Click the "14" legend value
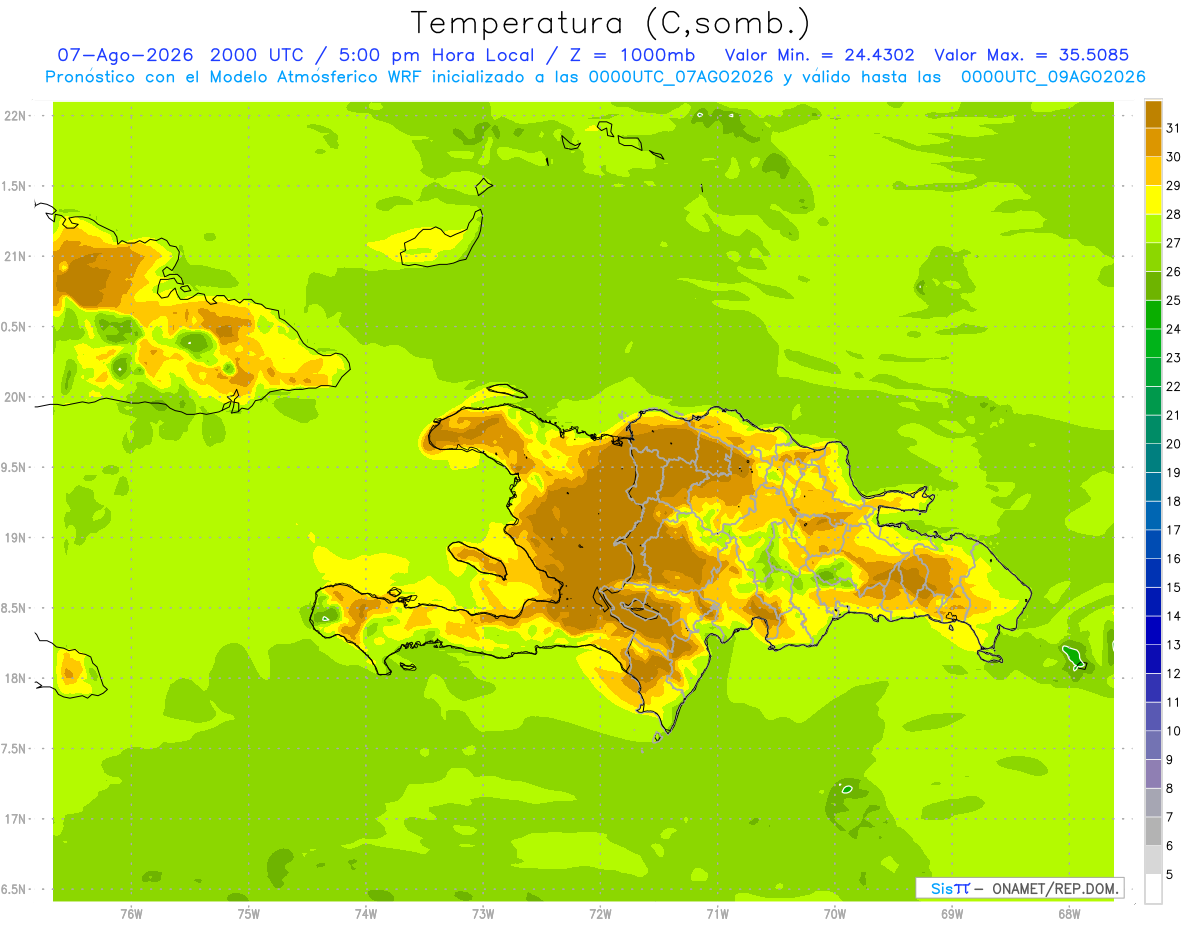Image resolution: width=1200 pixels, height=927 pixels. pyautogui.click(x=1174, y=616)
